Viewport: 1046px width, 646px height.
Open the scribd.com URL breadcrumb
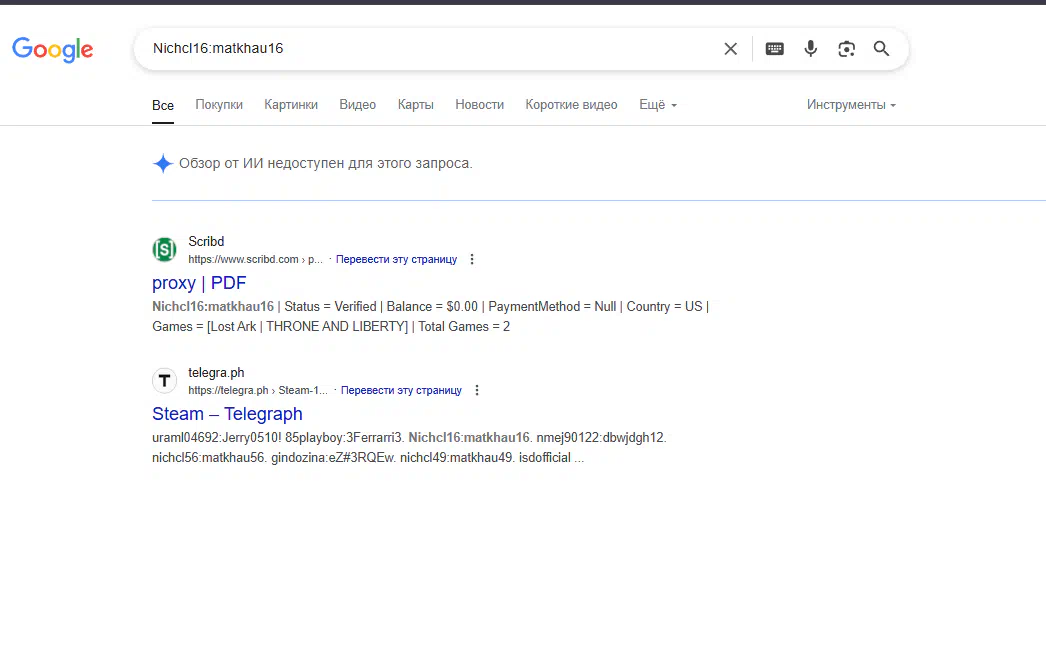click(255, 260)
